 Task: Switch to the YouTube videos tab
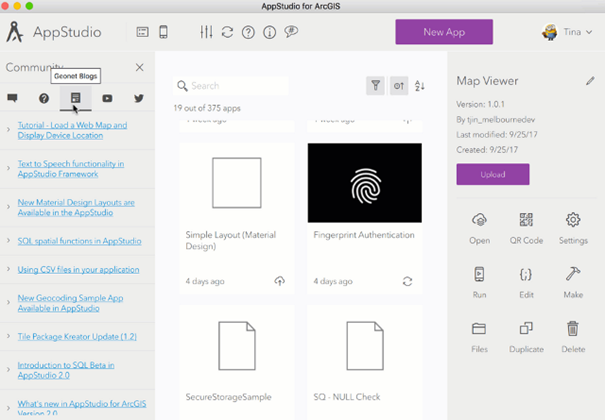[x=107, y=98]
